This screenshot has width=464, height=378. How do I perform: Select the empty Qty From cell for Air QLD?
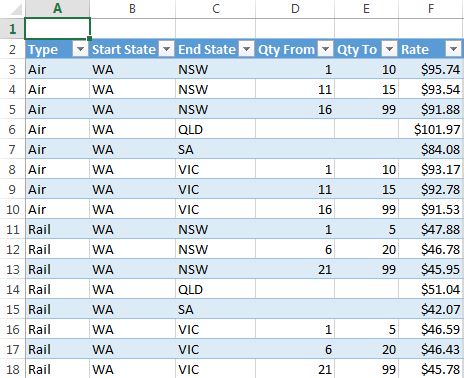point(295,129)
